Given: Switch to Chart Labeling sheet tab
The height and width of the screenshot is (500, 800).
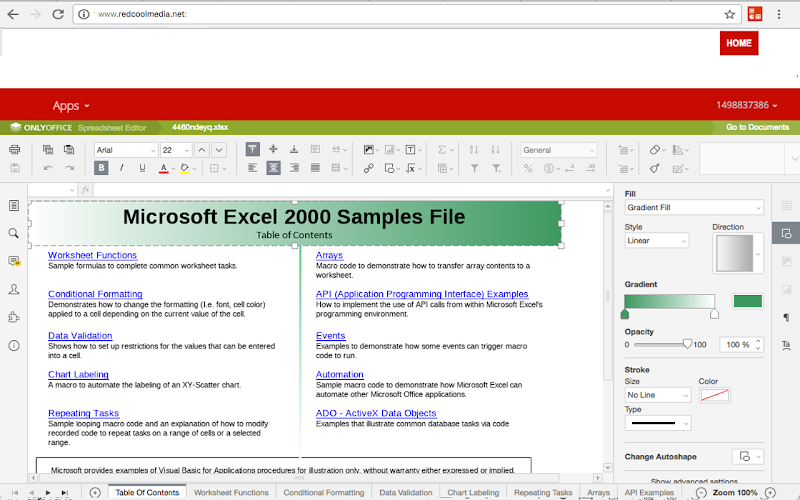Looking at the screenshot, I should (x=473, y=492).
